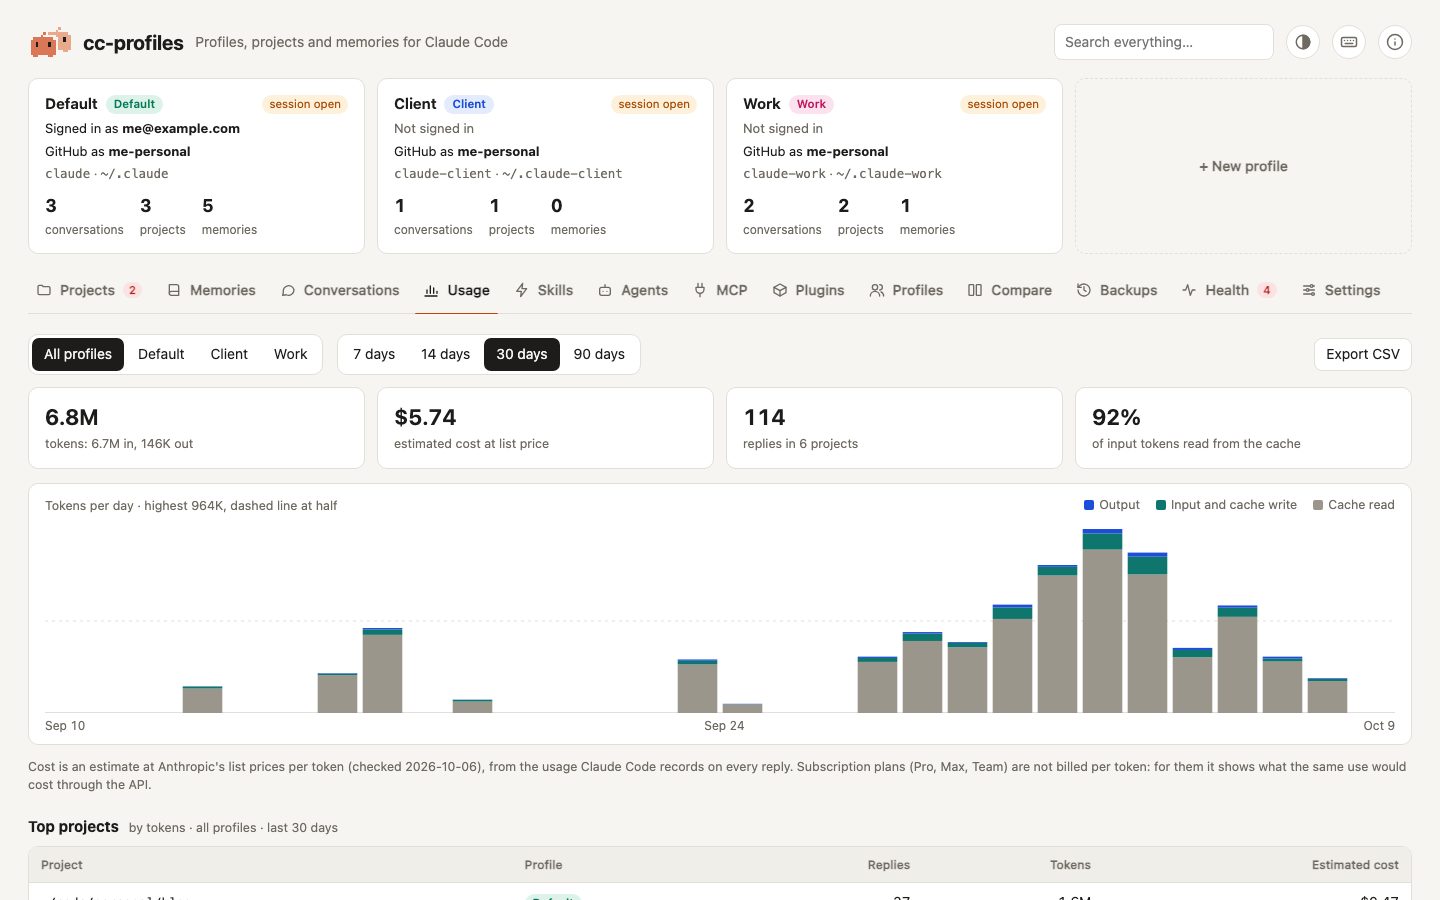Switch range to 7 days
This screenshot has width=1440, height=900.
coord(374,354)
